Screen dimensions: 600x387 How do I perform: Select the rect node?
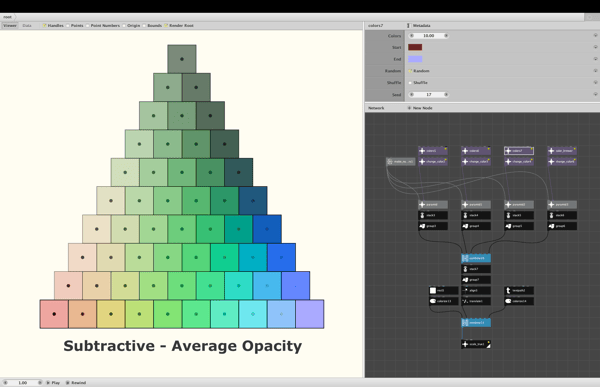443,291
